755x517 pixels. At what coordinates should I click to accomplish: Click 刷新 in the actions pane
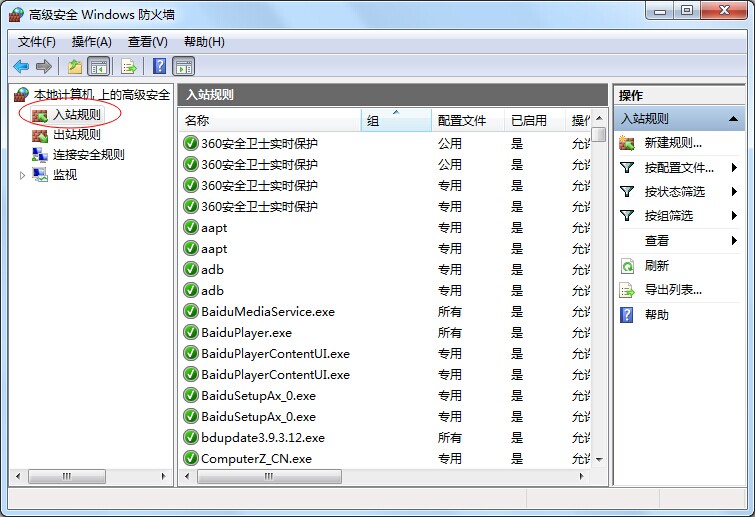pyautogui.click(x=657, y=266)
